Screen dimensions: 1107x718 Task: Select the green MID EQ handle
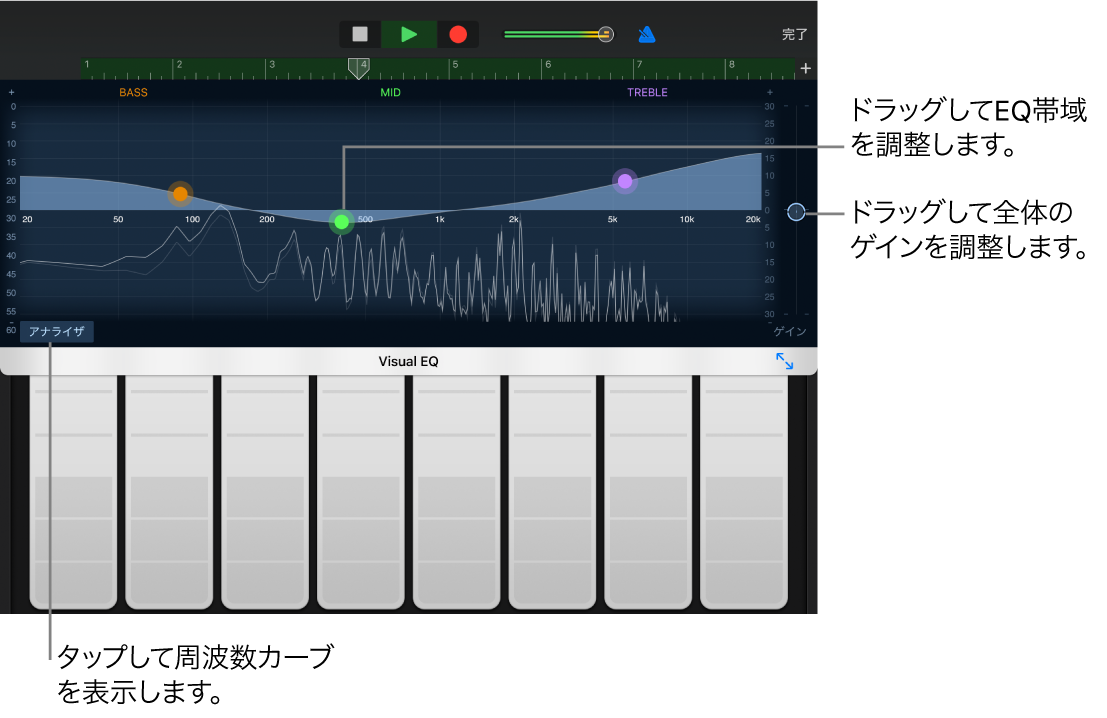341,222
